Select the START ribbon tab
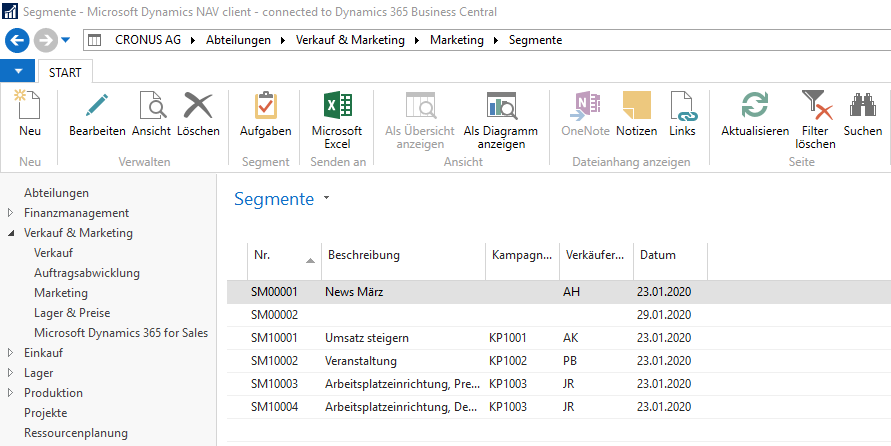This screenshot has width=891, height=446. pyautogui.click(x=65, y=72)
